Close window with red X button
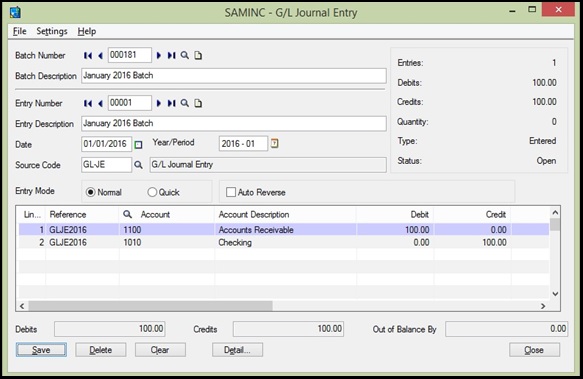583x379 pixels. tap(558, 10)
